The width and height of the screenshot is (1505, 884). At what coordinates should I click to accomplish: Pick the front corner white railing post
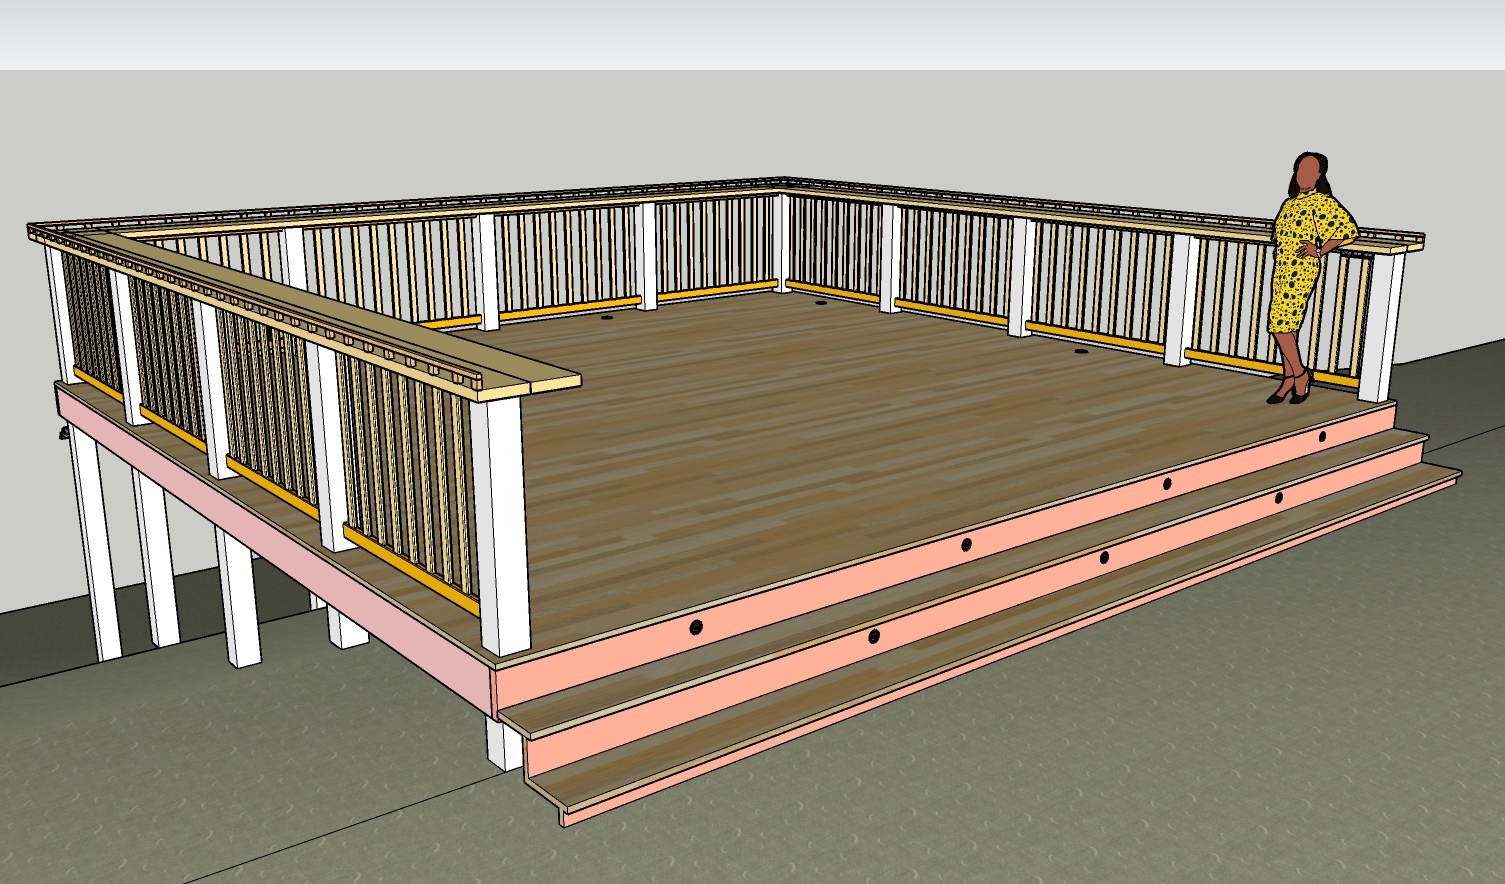point(502,525)
